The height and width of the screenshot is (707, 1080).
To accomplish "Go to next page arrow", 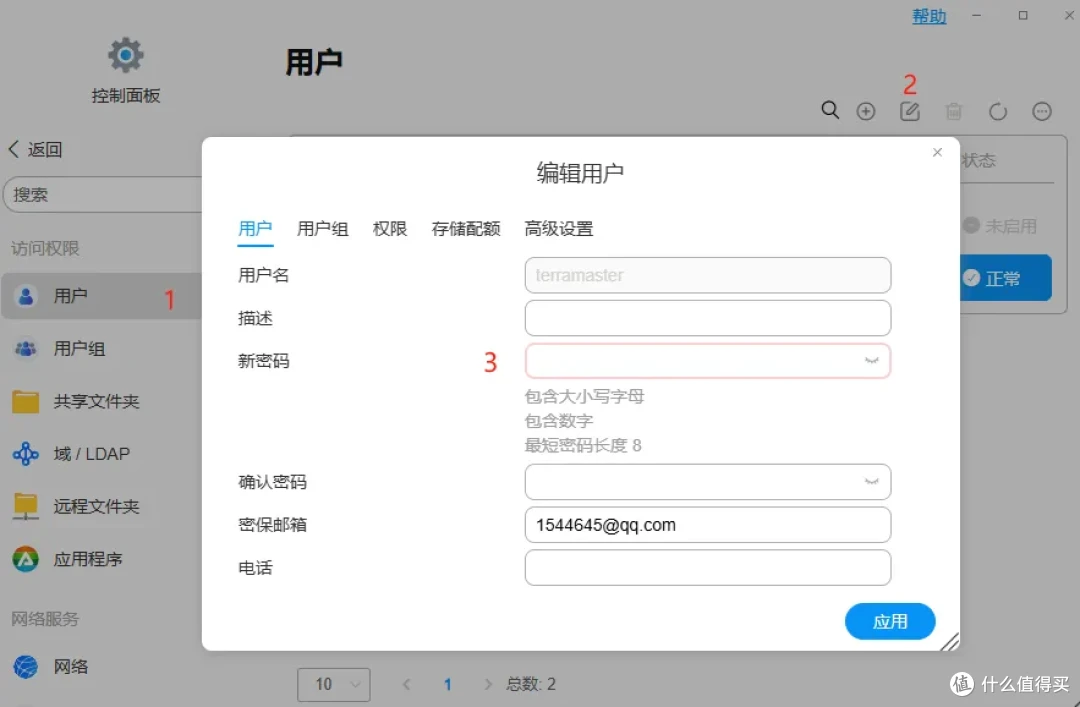I will 488,684.
